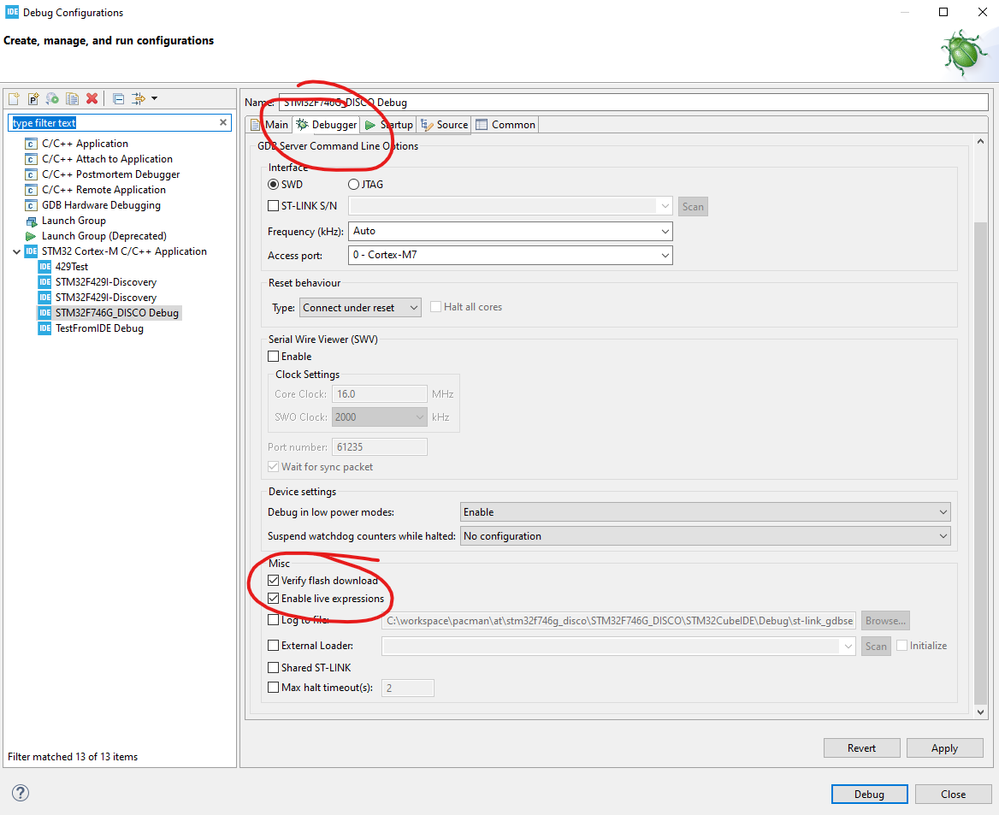This screenshot has height=815, width=999.
Task: Click the vertical scrollbar down arrow
Action: point(981,712)
